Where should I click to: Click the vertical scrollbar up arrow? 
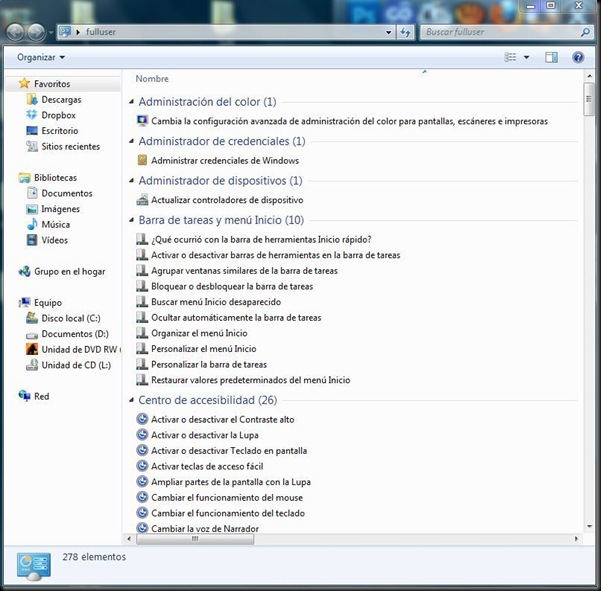[x=590, y=76]
